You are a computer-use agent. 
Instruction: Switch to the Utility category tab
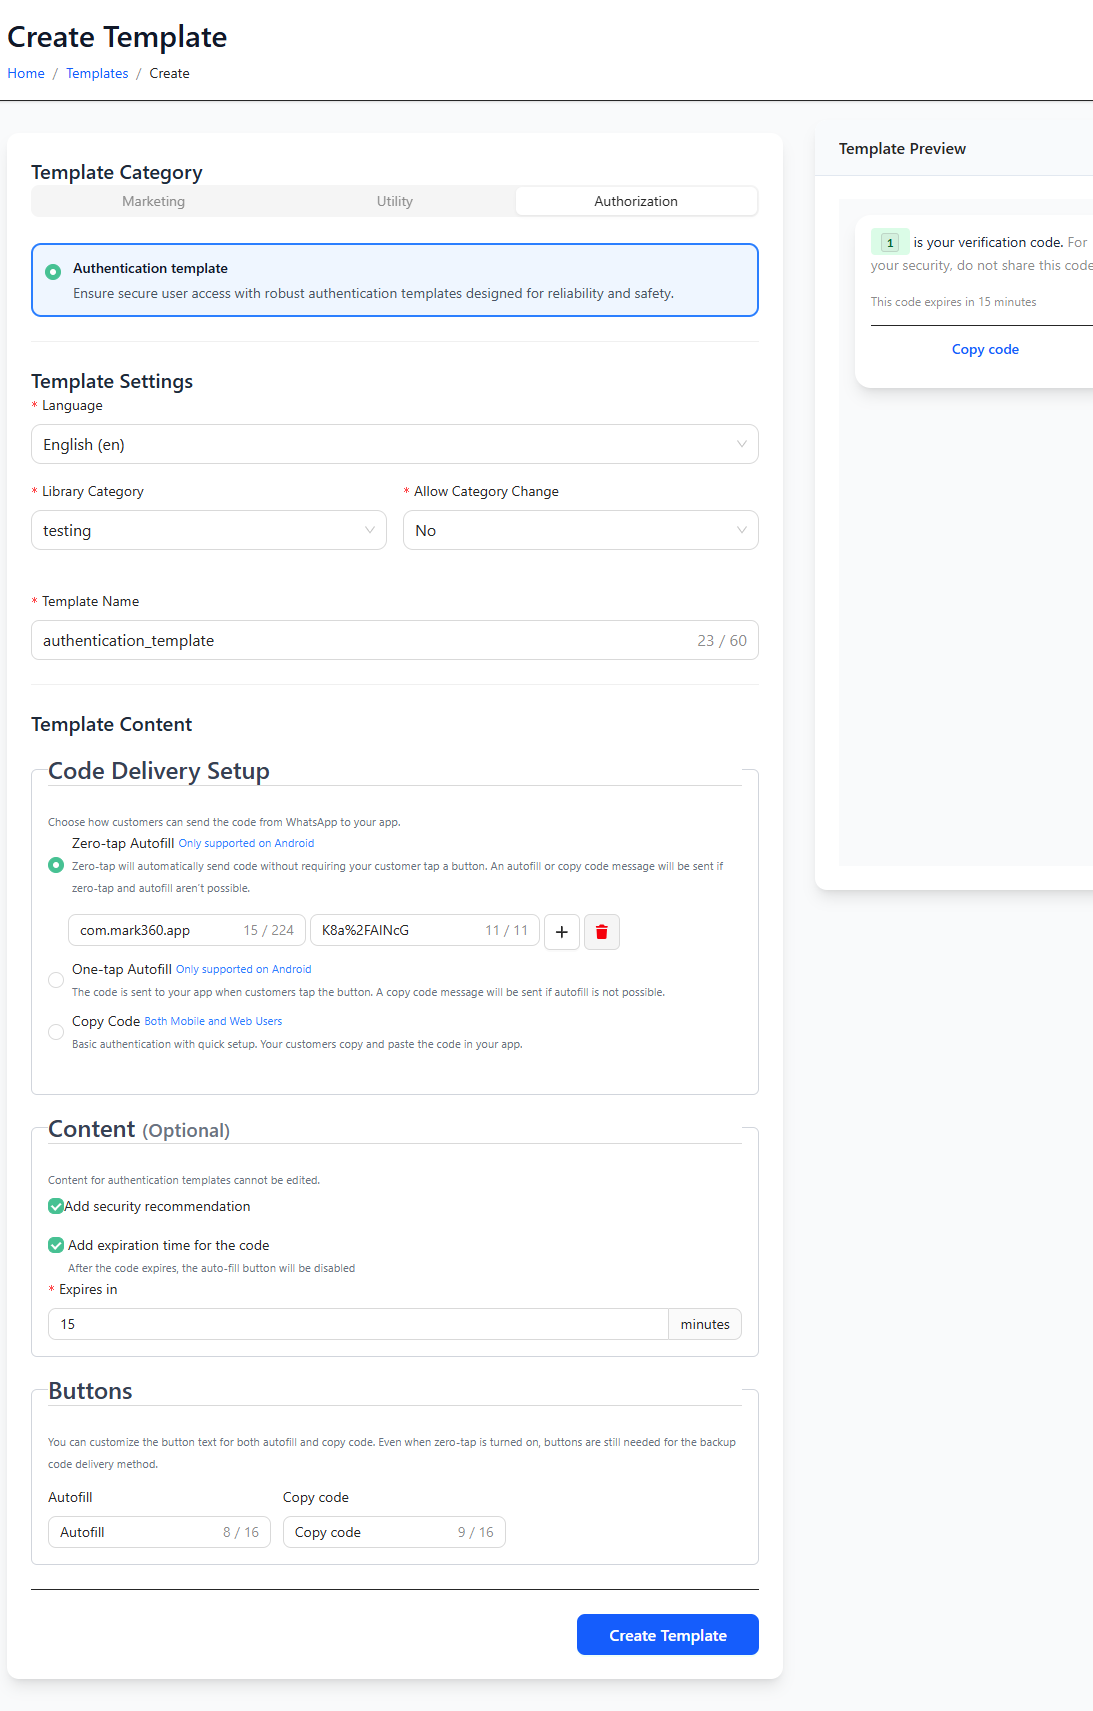(x=394, y=201)
